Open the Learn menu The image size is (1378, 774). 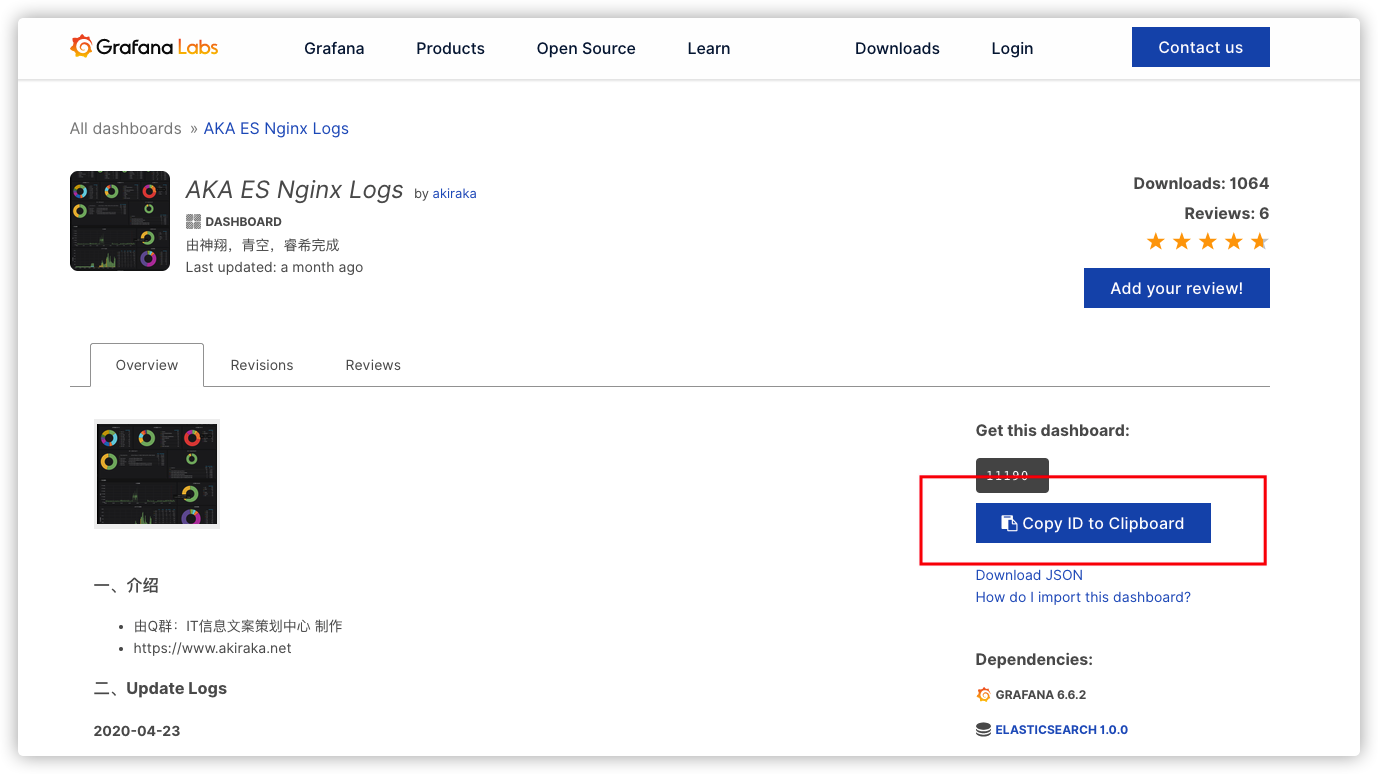tap(709, 48)
